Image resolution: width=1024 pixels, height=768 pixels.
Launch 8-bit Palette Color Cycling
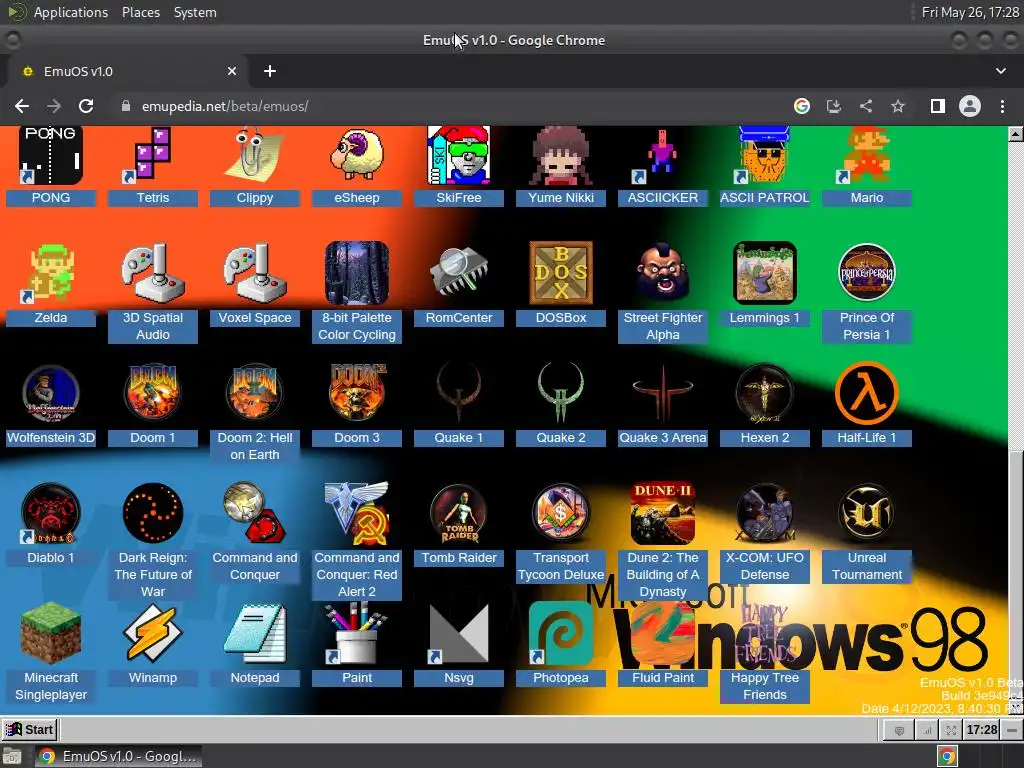point(357,273)
